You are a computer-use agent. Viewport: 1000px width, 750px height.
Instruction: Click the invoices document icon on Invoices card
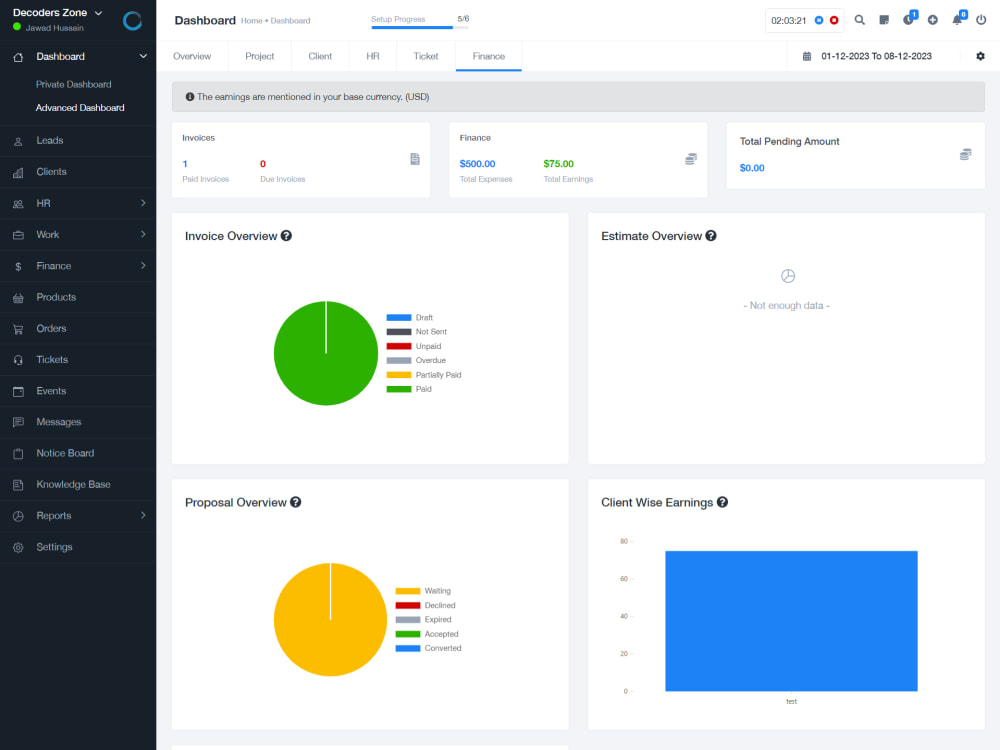pyautogui.click(x=414, y=158)
